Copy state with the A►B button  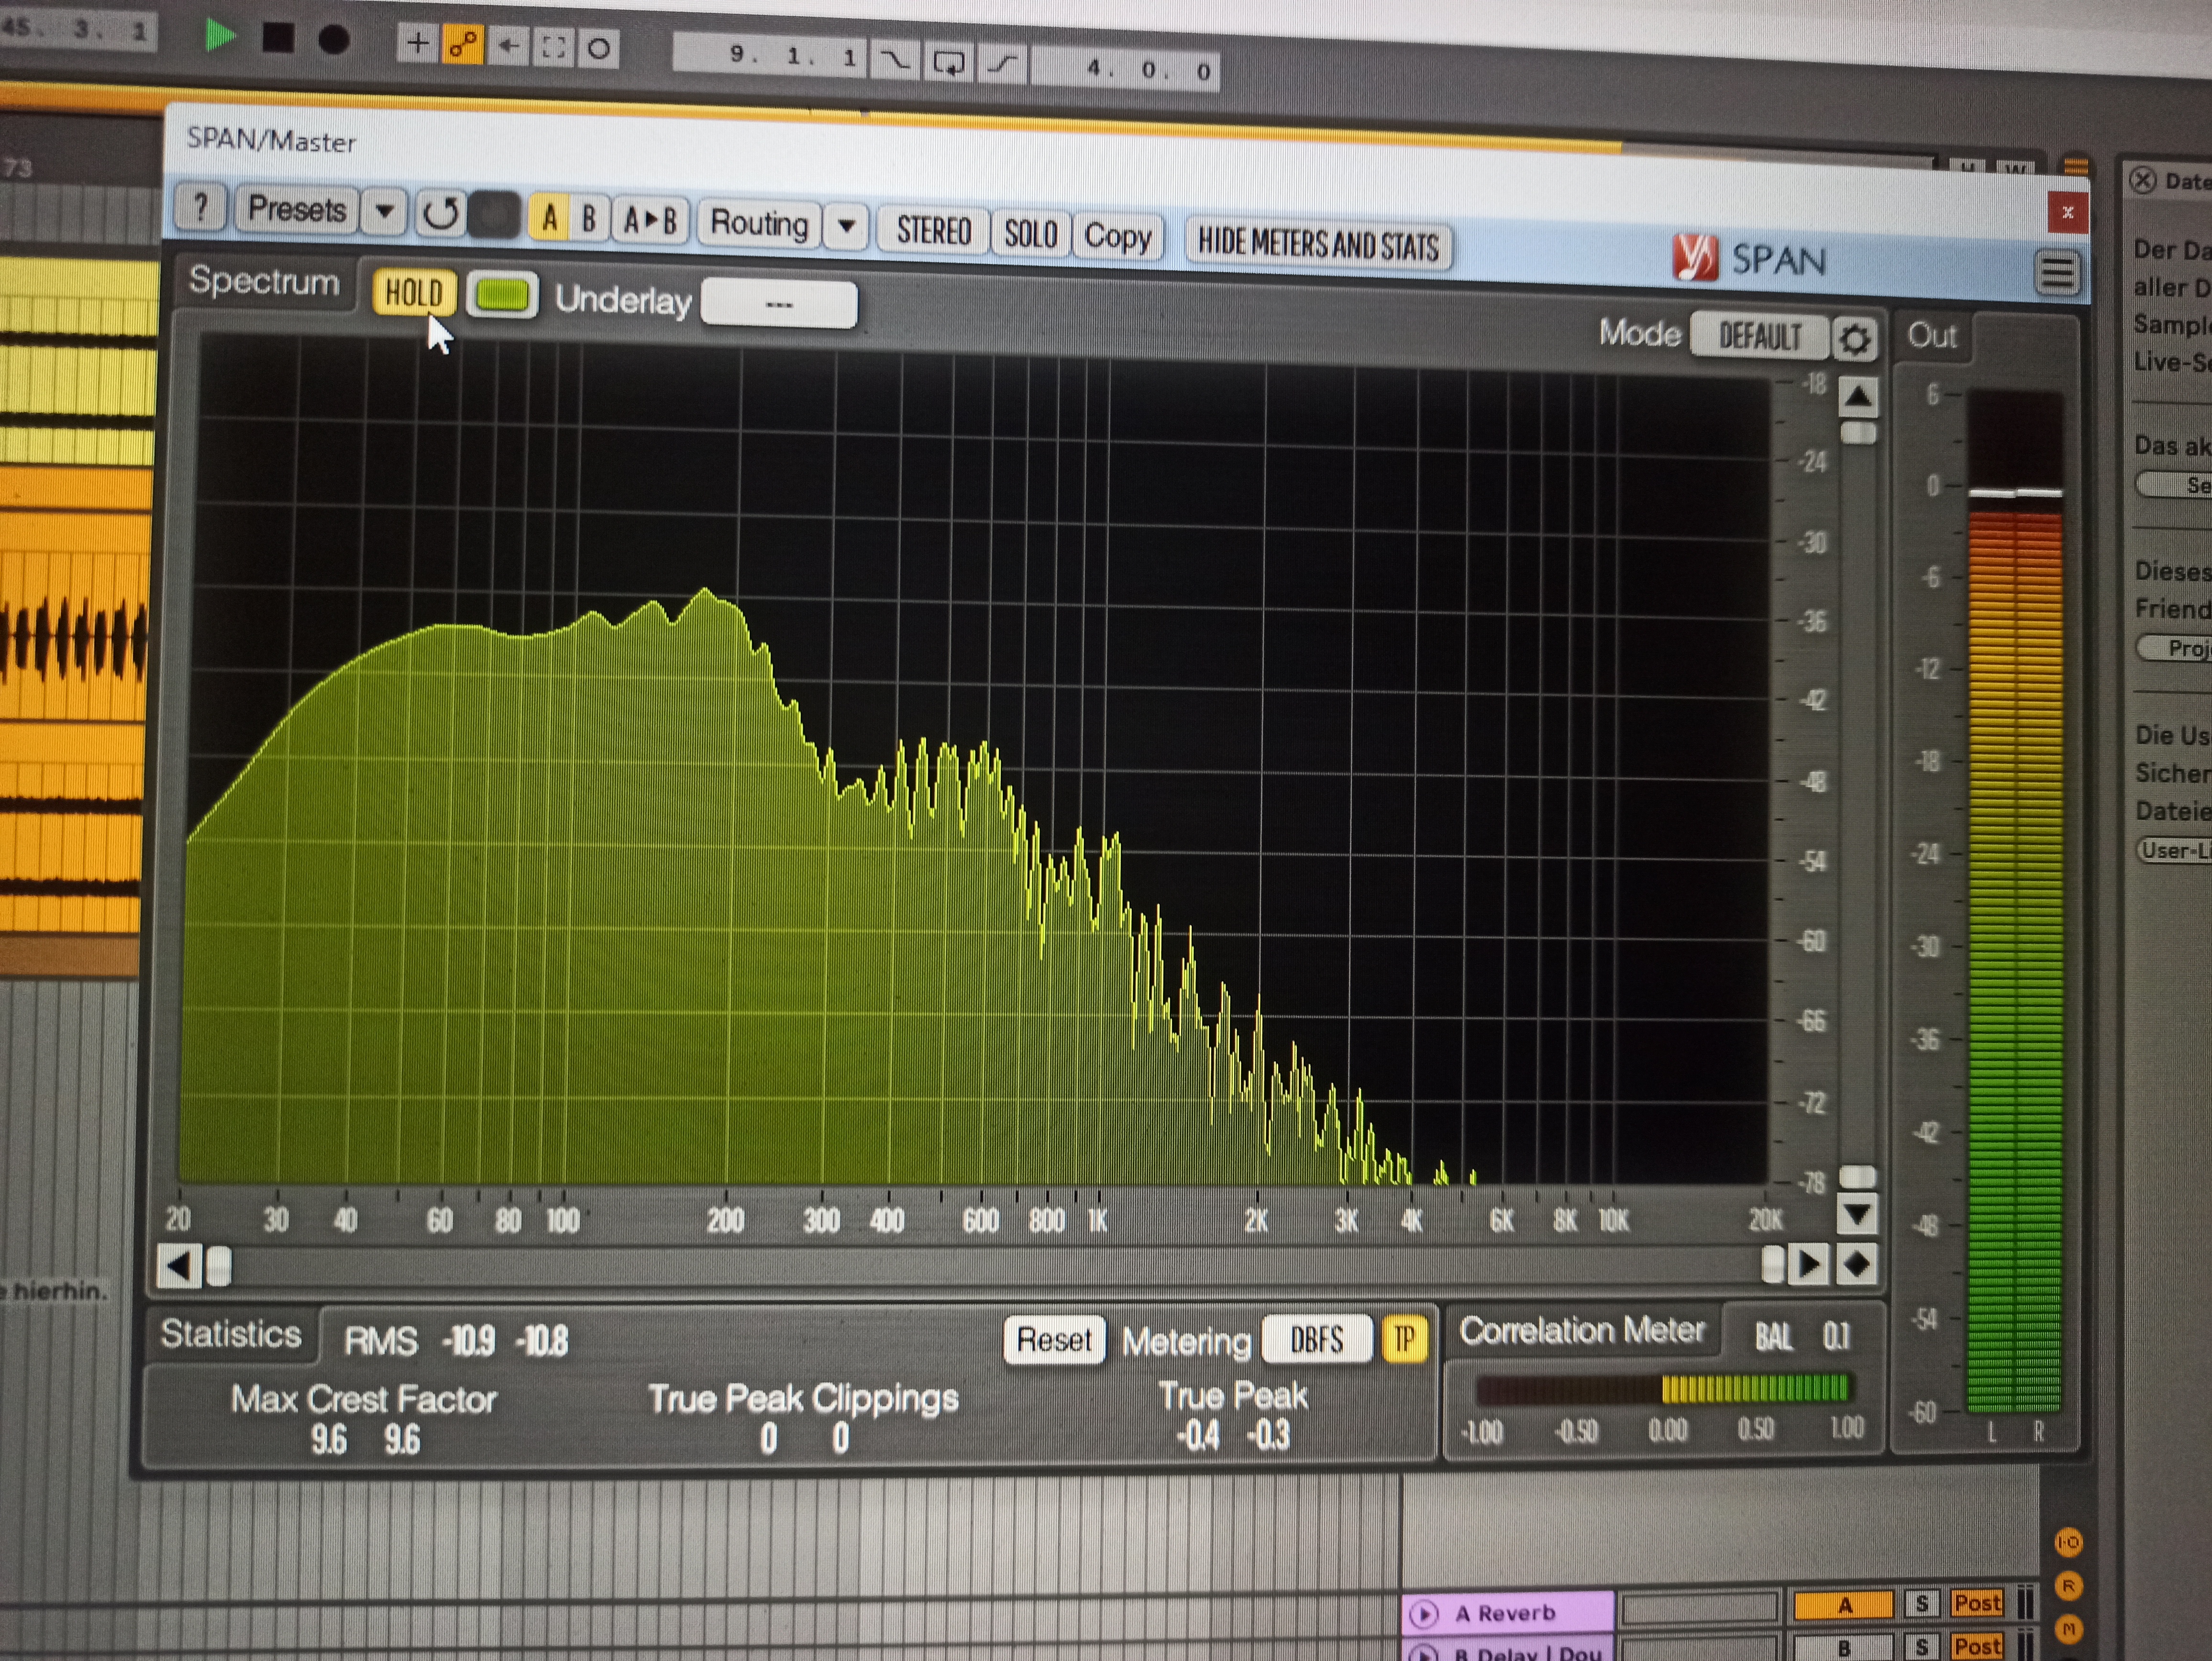click(650, 220)
